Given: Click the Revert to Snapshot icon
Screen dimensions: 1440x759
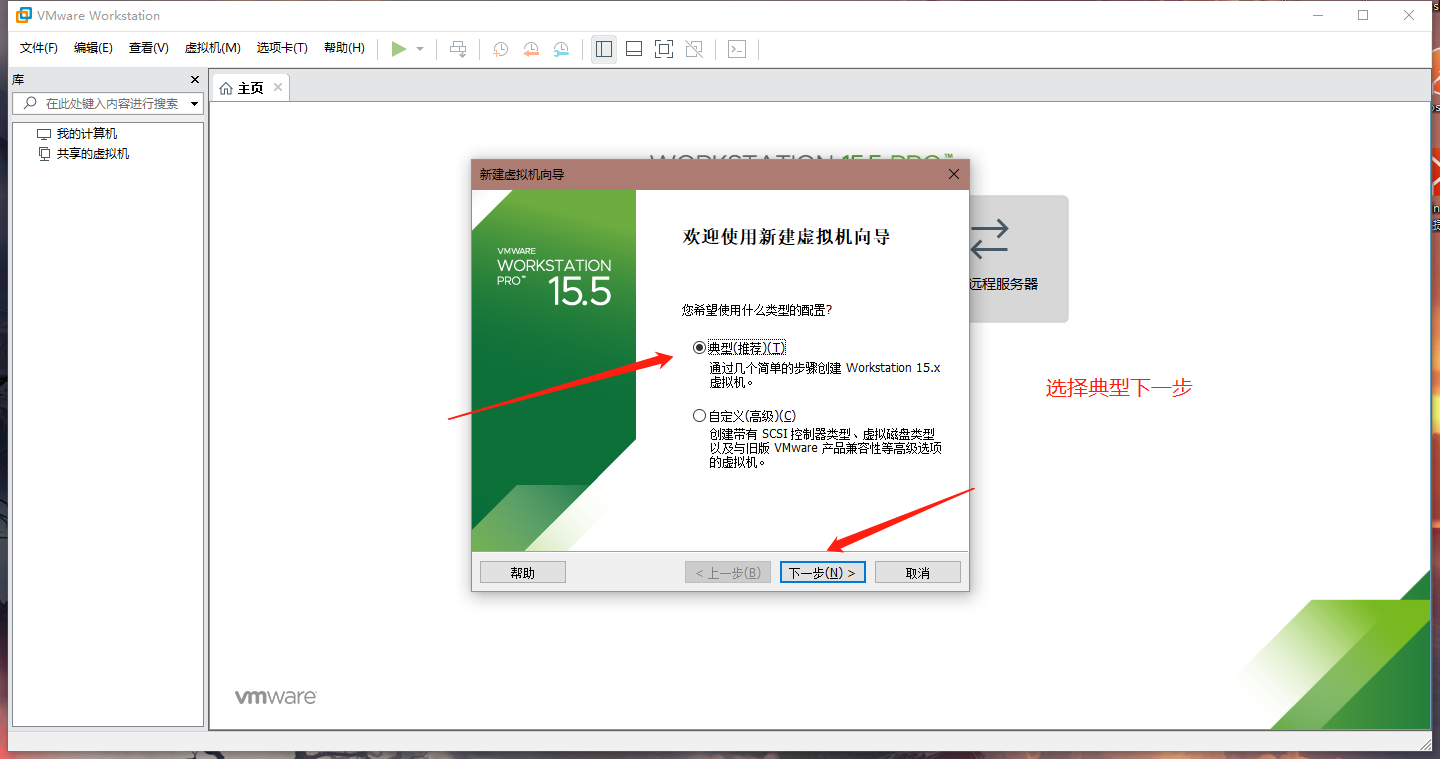Looking at the screenshot, I should coord(531,49).
